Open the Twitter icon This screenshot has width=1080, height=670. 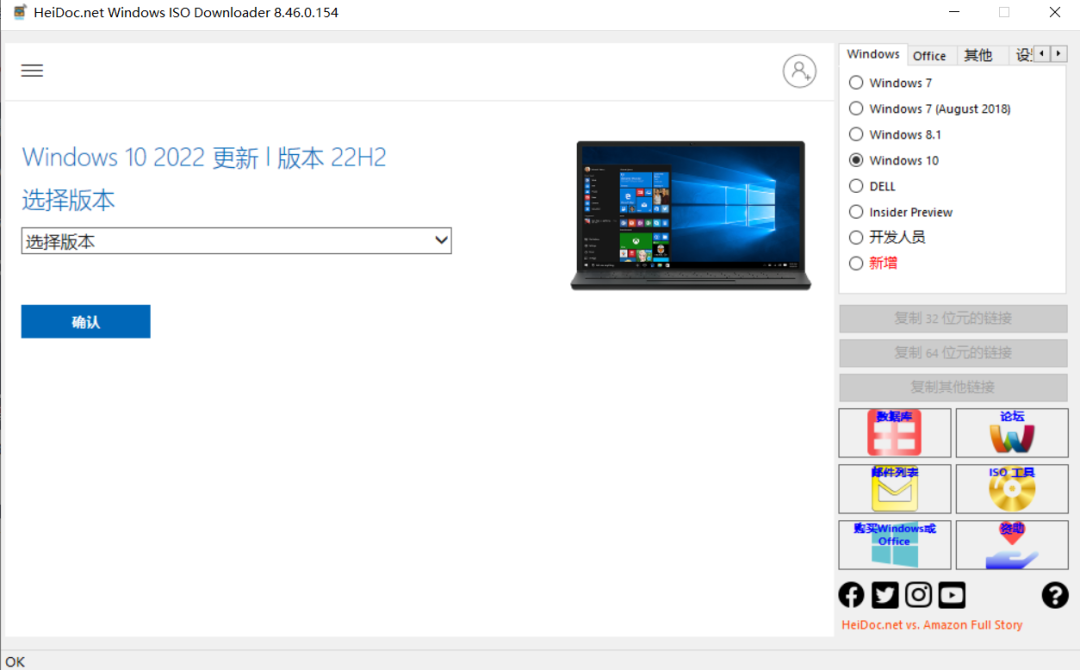point(885,595)
